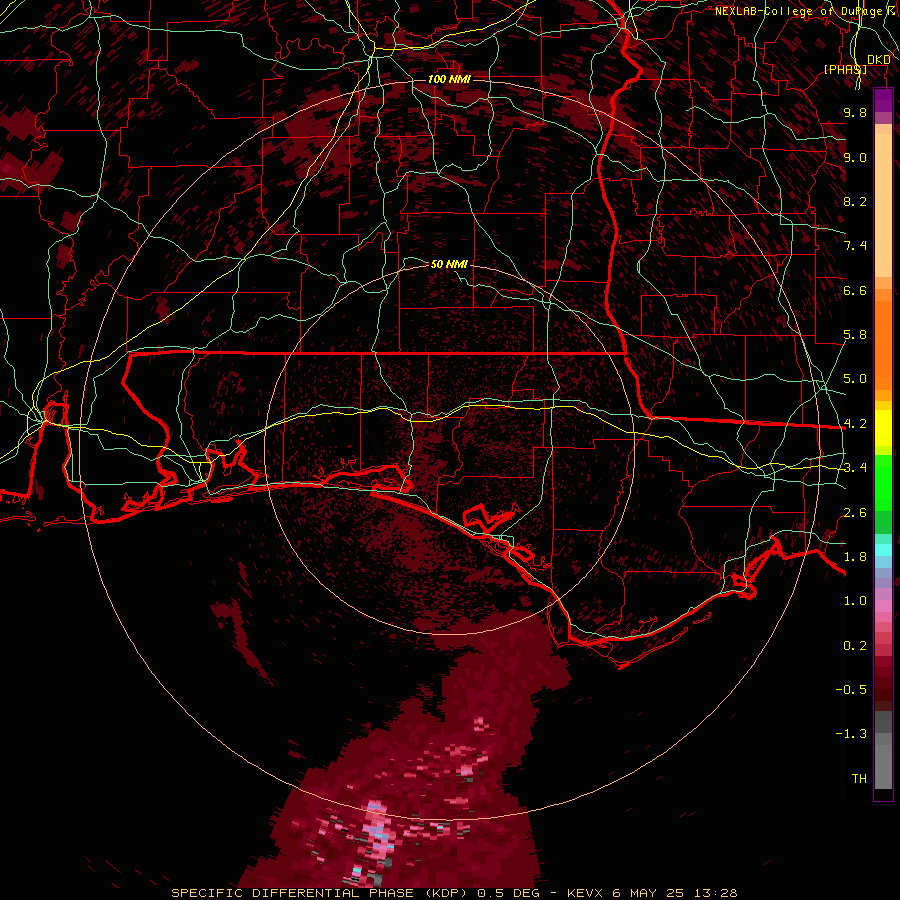900x900 pixels.
Task: Click the 1.8 value on the color scale
Action: (x=855, y=557)
